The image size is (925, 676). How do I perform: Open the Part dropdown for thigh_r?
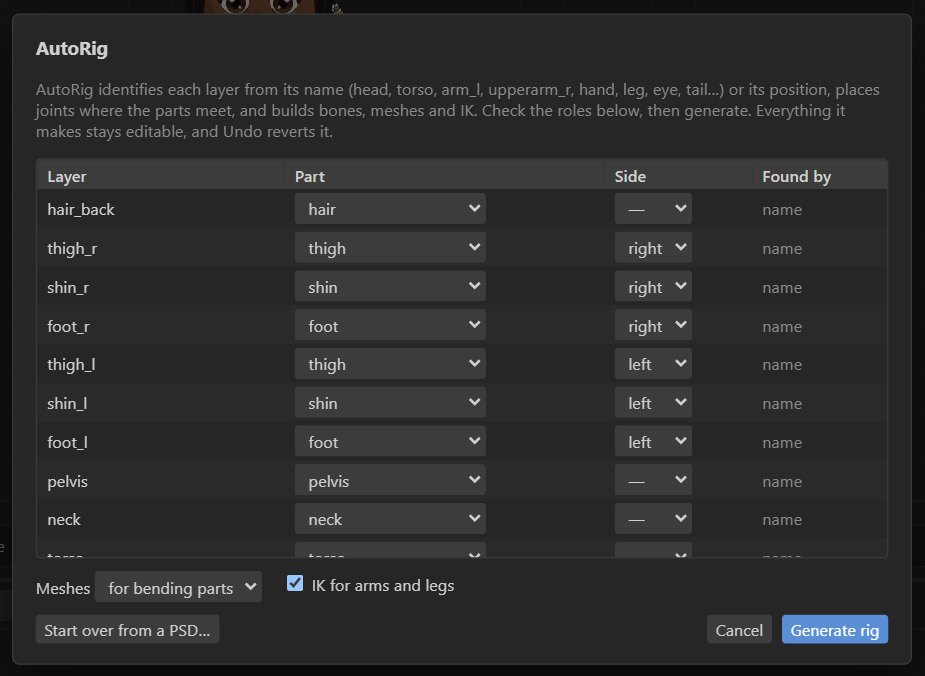tap(390, 248)
